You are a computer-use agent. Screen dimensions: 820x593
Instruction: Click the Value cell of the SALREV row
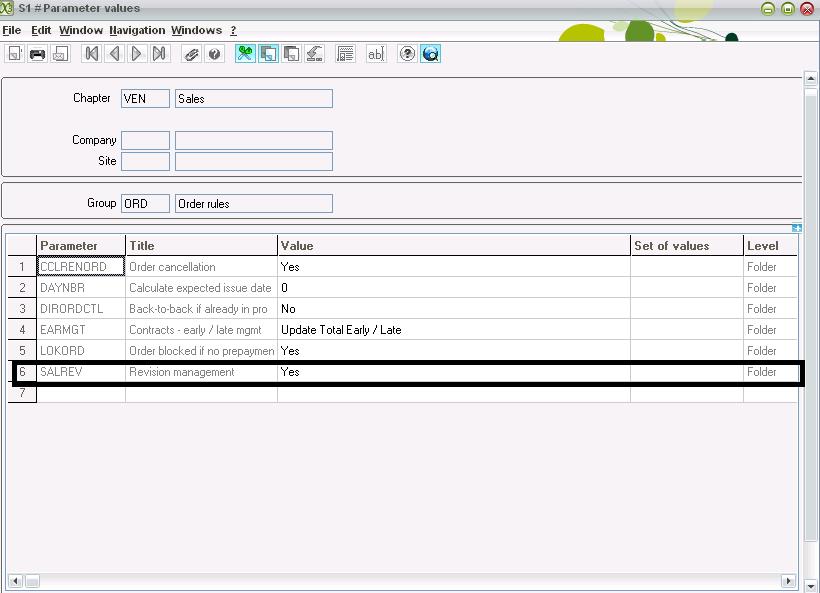point(454,372)
